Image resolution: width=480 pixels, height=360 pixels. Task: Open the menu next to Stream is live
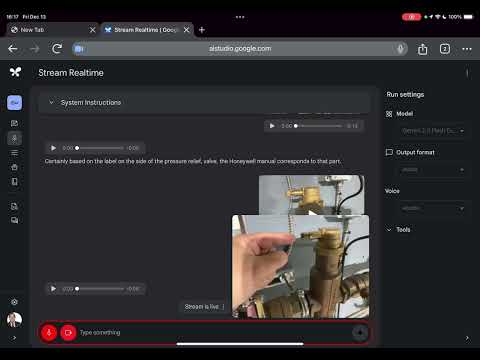[x=223, y=307]
